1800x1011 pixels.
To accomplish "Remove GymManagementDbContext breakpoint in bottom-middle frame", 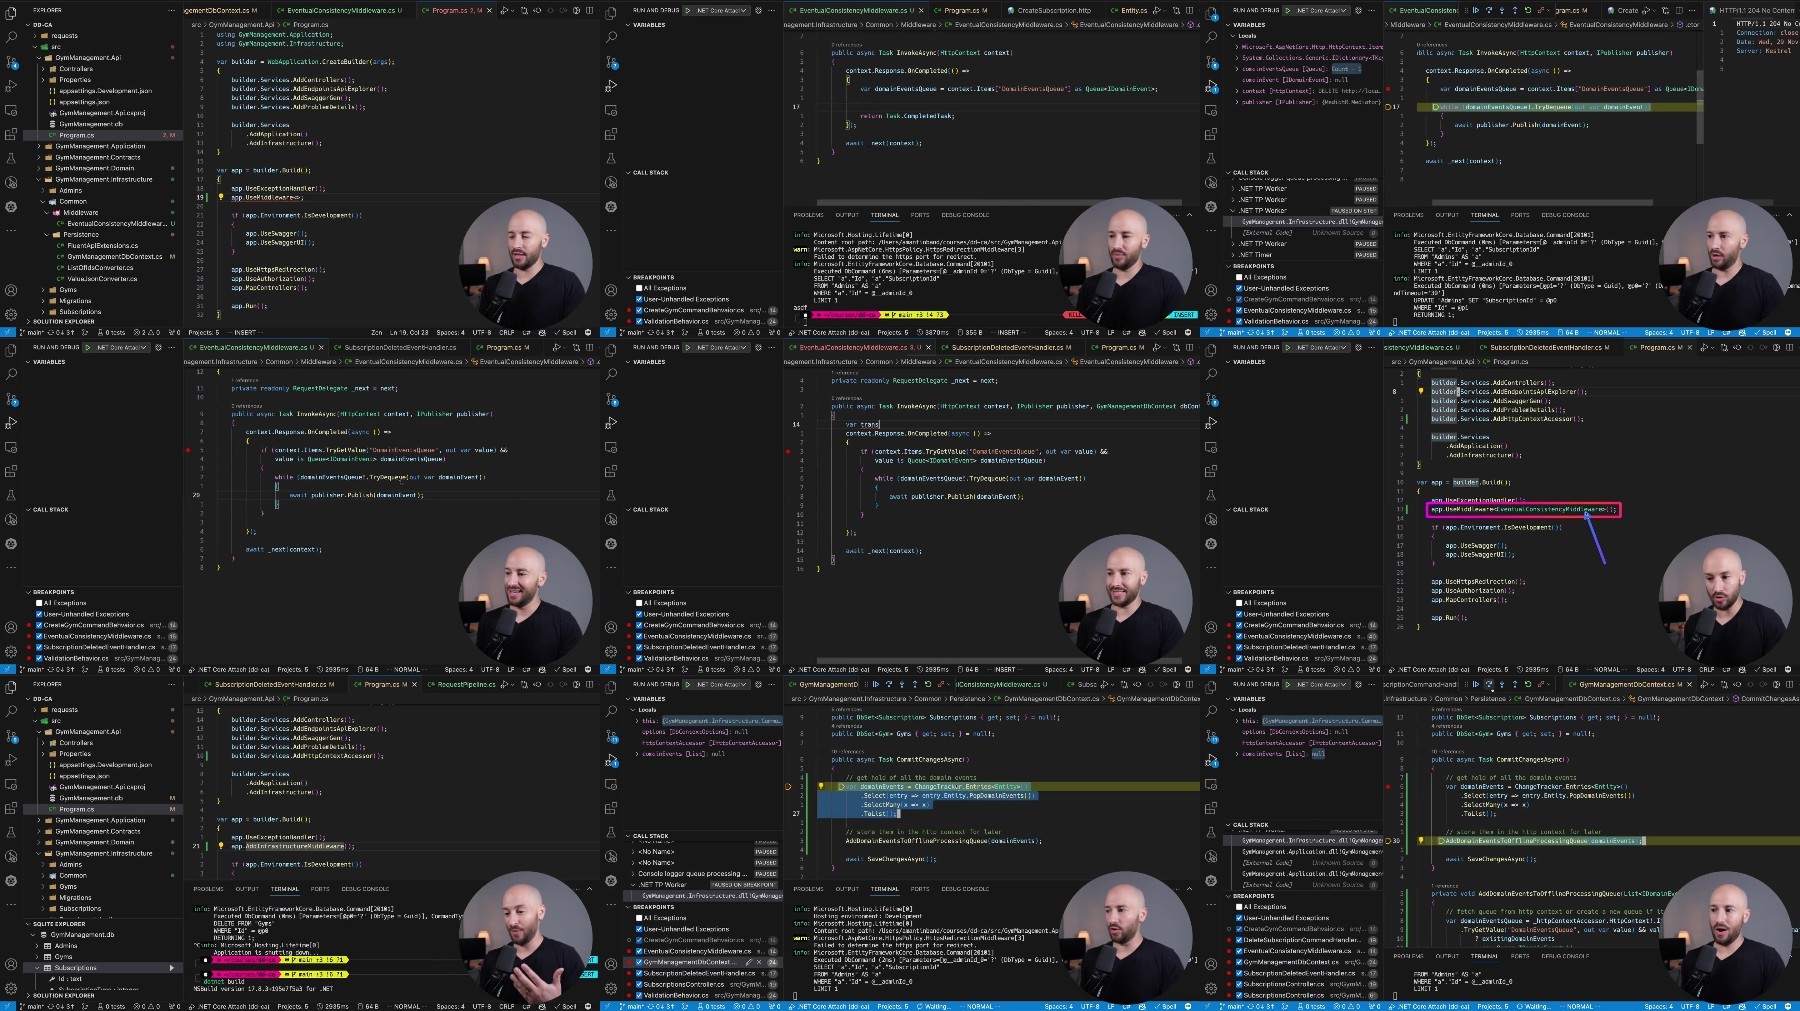I will (x=759, y=962).
